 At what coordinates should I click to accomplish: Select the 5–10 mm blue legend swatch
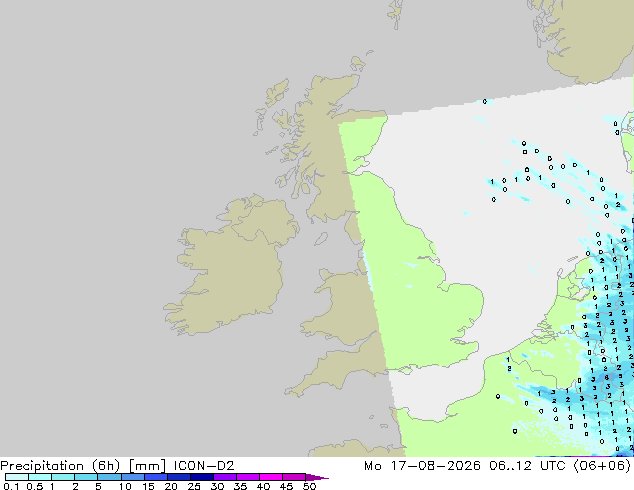109,477
